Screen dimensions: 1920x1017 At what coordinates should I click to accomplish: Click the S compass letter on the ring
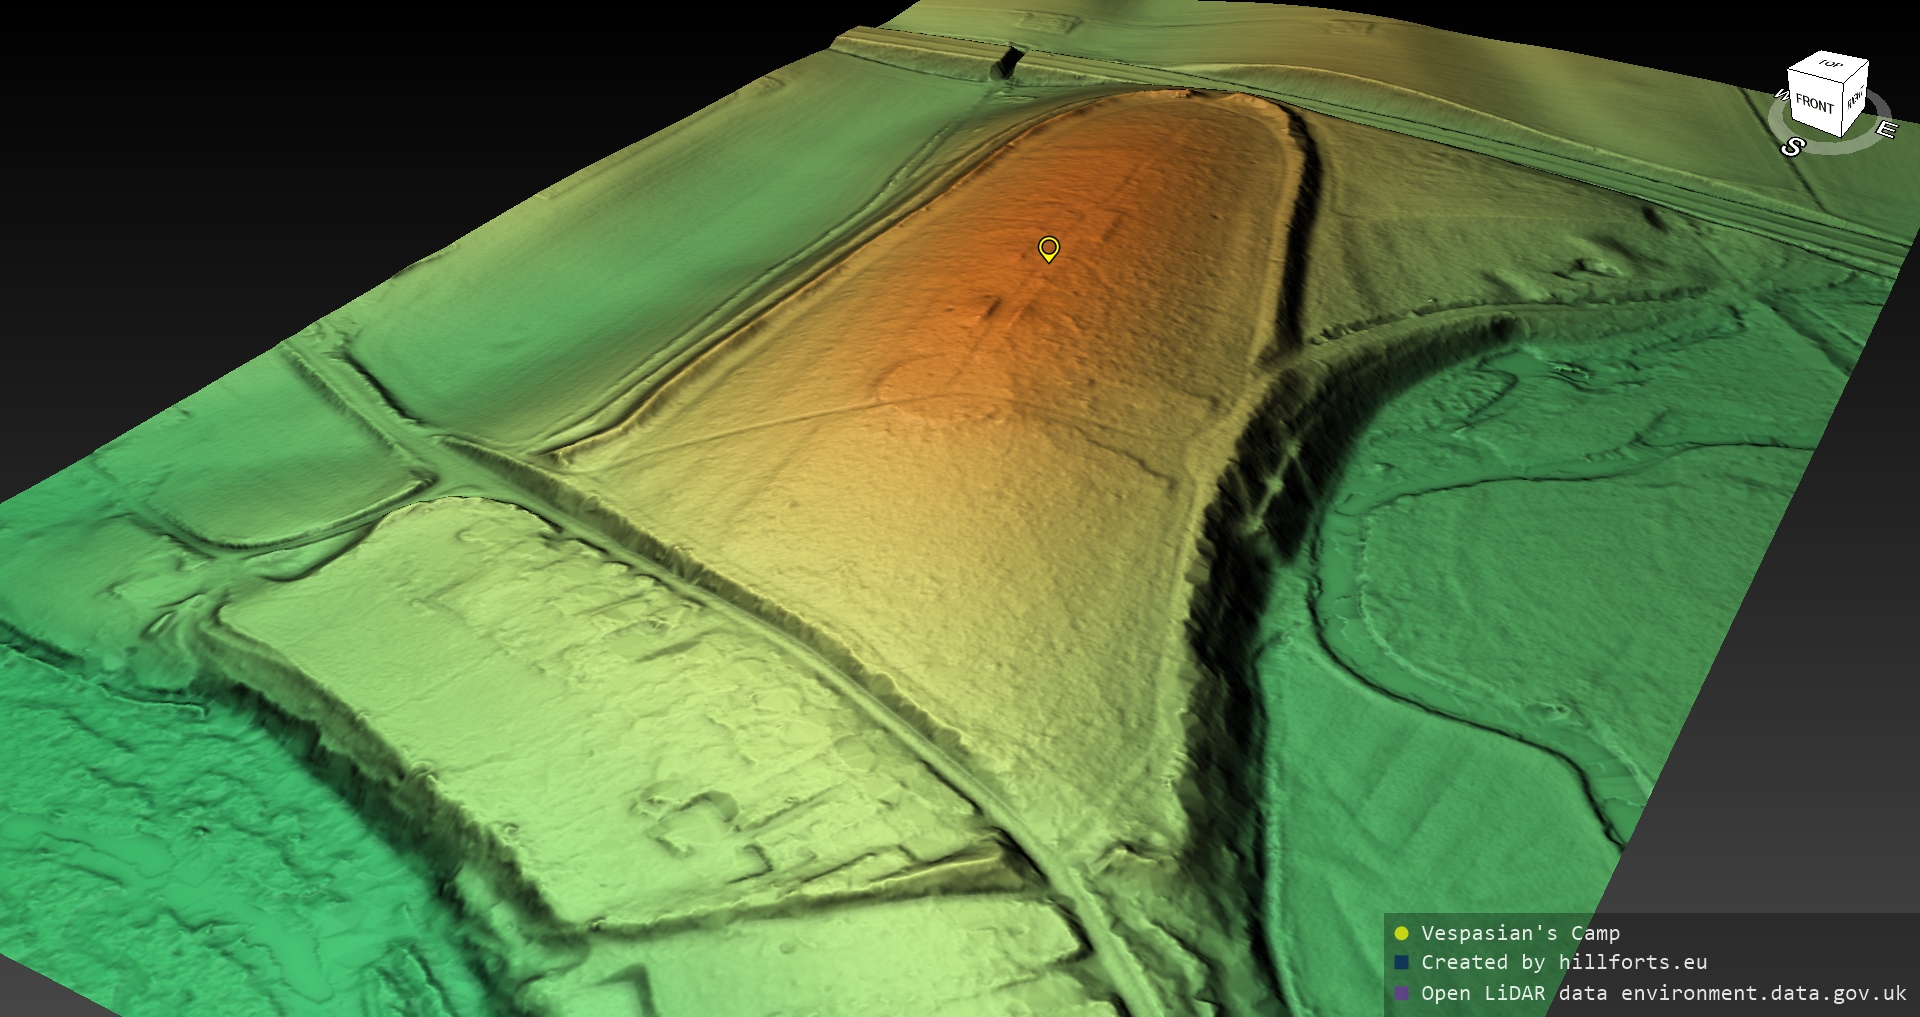[1792, 147]
